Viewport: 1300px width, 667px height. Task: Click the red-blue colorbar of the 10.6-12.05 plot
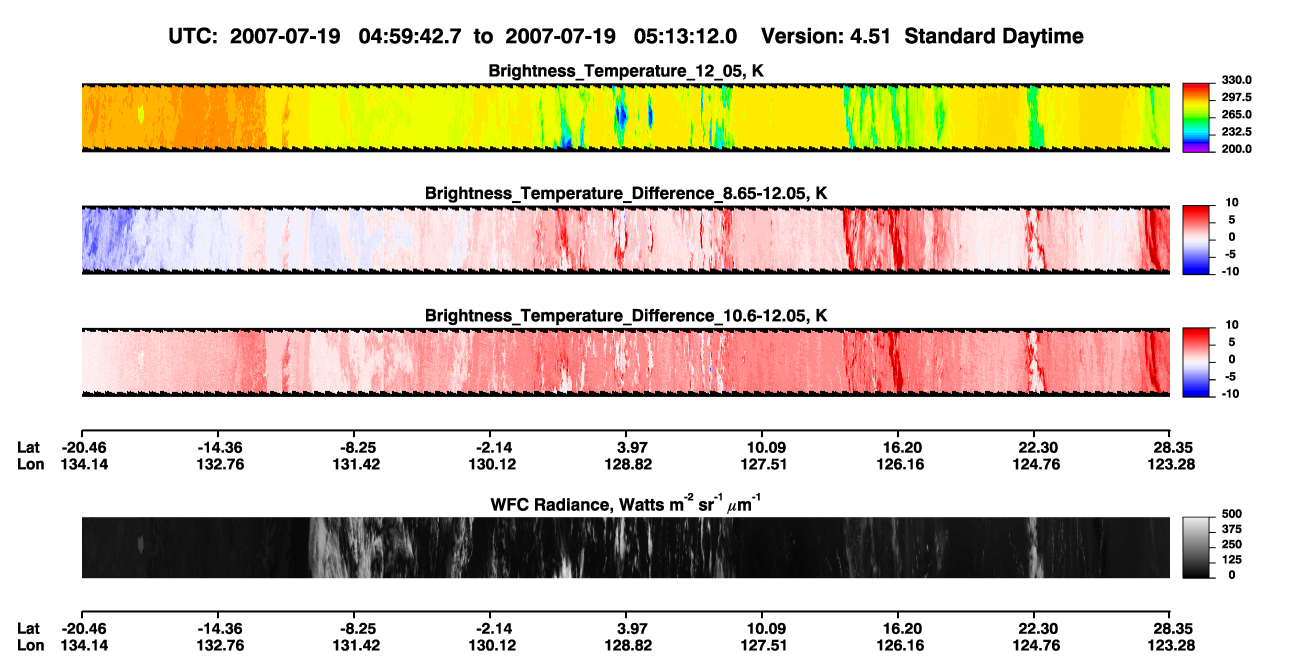click(1196, 363)
